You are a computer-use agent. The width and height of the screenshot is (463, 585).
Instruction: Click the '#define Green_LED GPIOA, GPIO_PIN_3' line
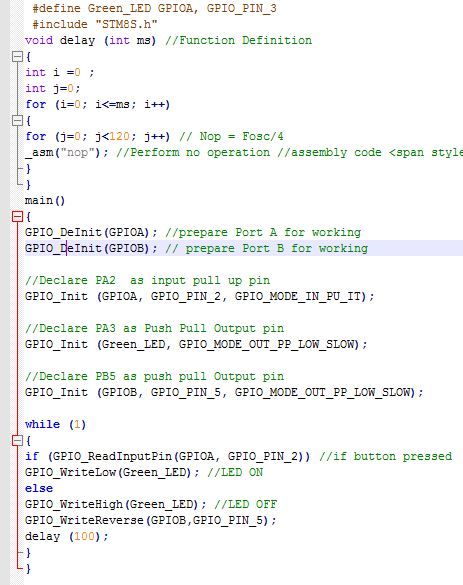(154, 9)
